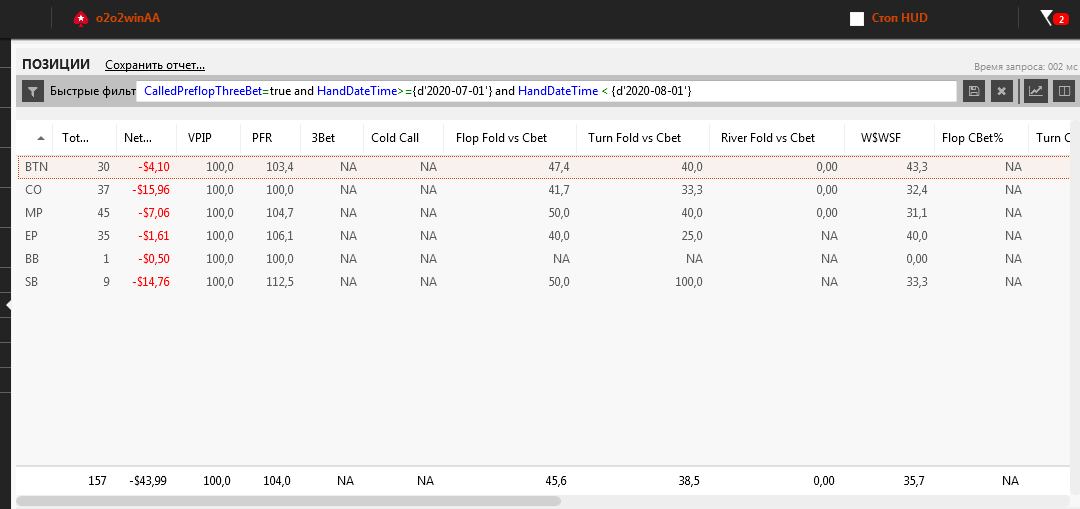1080x509 pixels.
Task: Click the horizontal scrollbar at the bottom
Action: (289, 501)
